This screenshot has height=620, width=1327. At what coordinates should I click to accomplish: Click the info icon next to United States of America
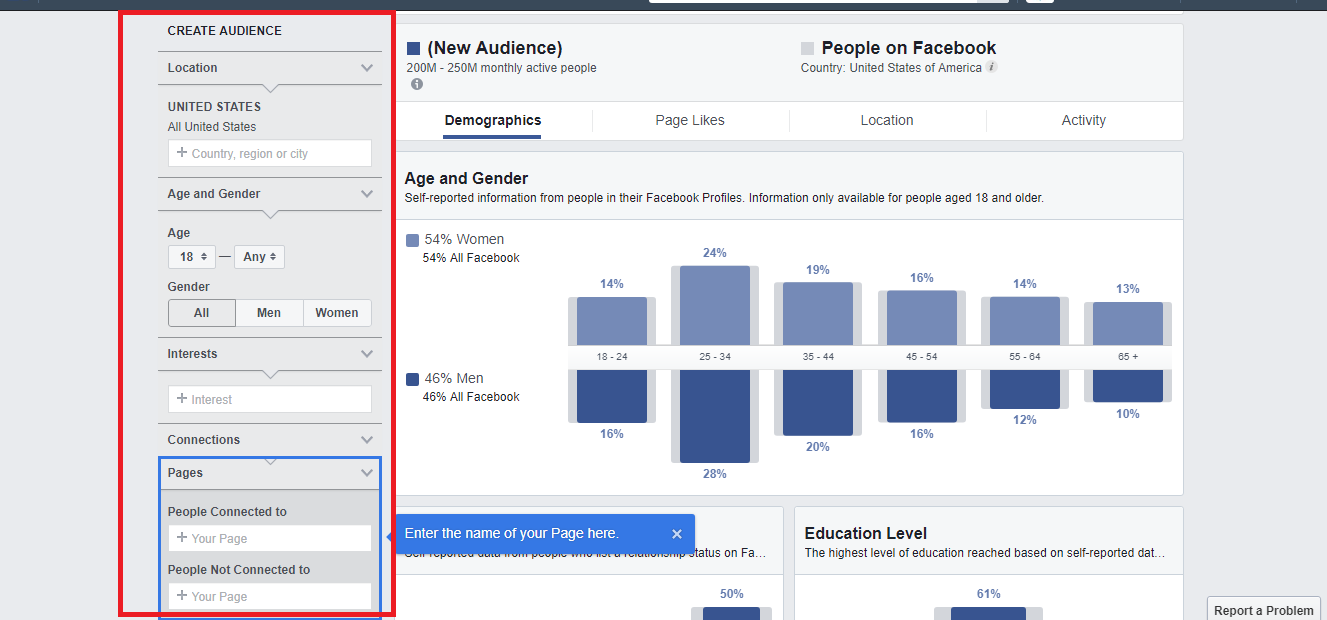click(x=991, y=67)
